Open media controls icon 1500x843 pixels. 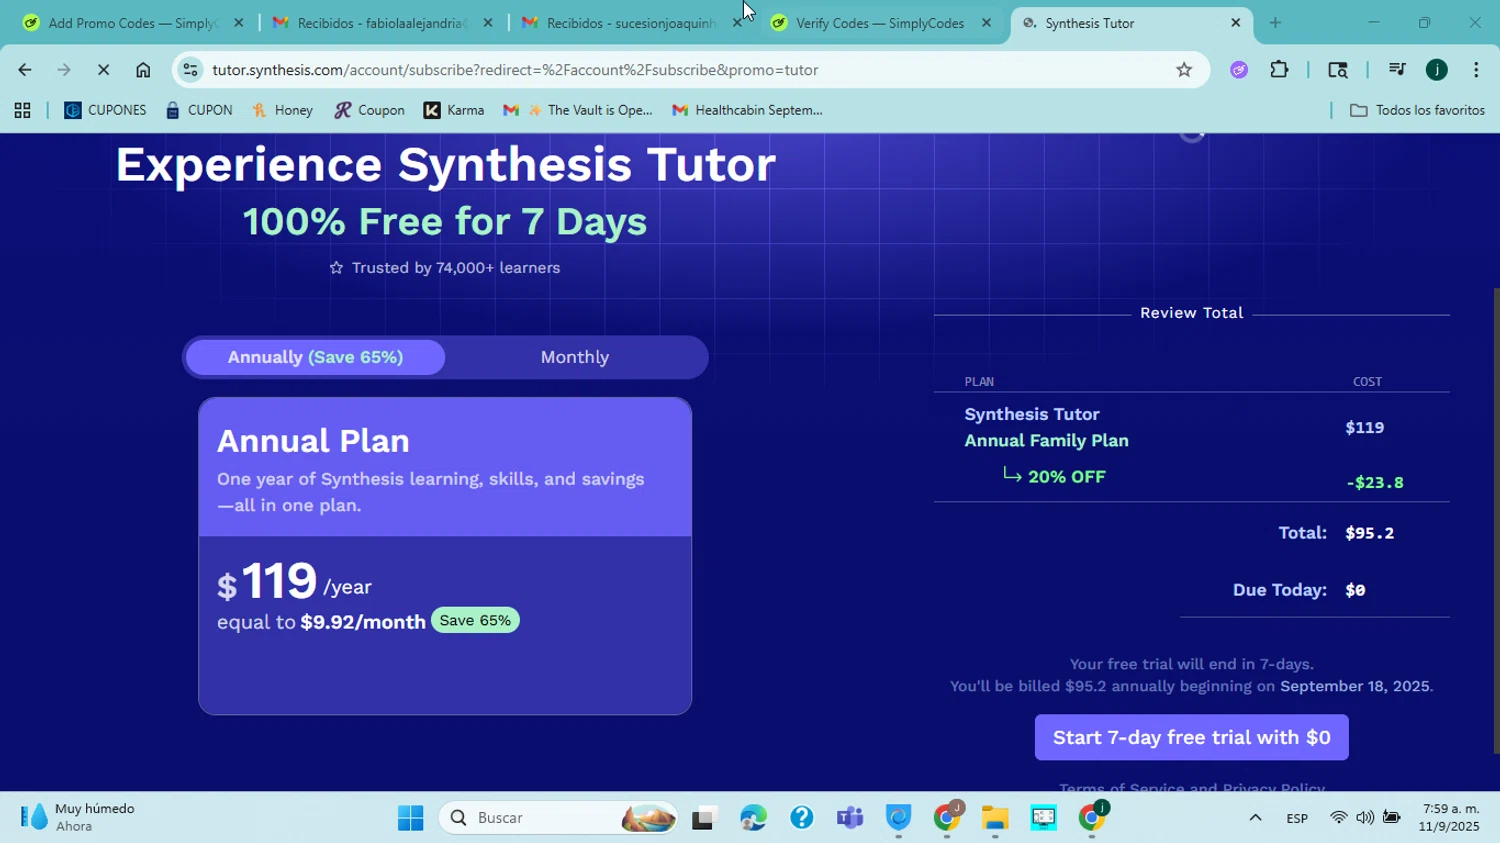pos(1397,70)
